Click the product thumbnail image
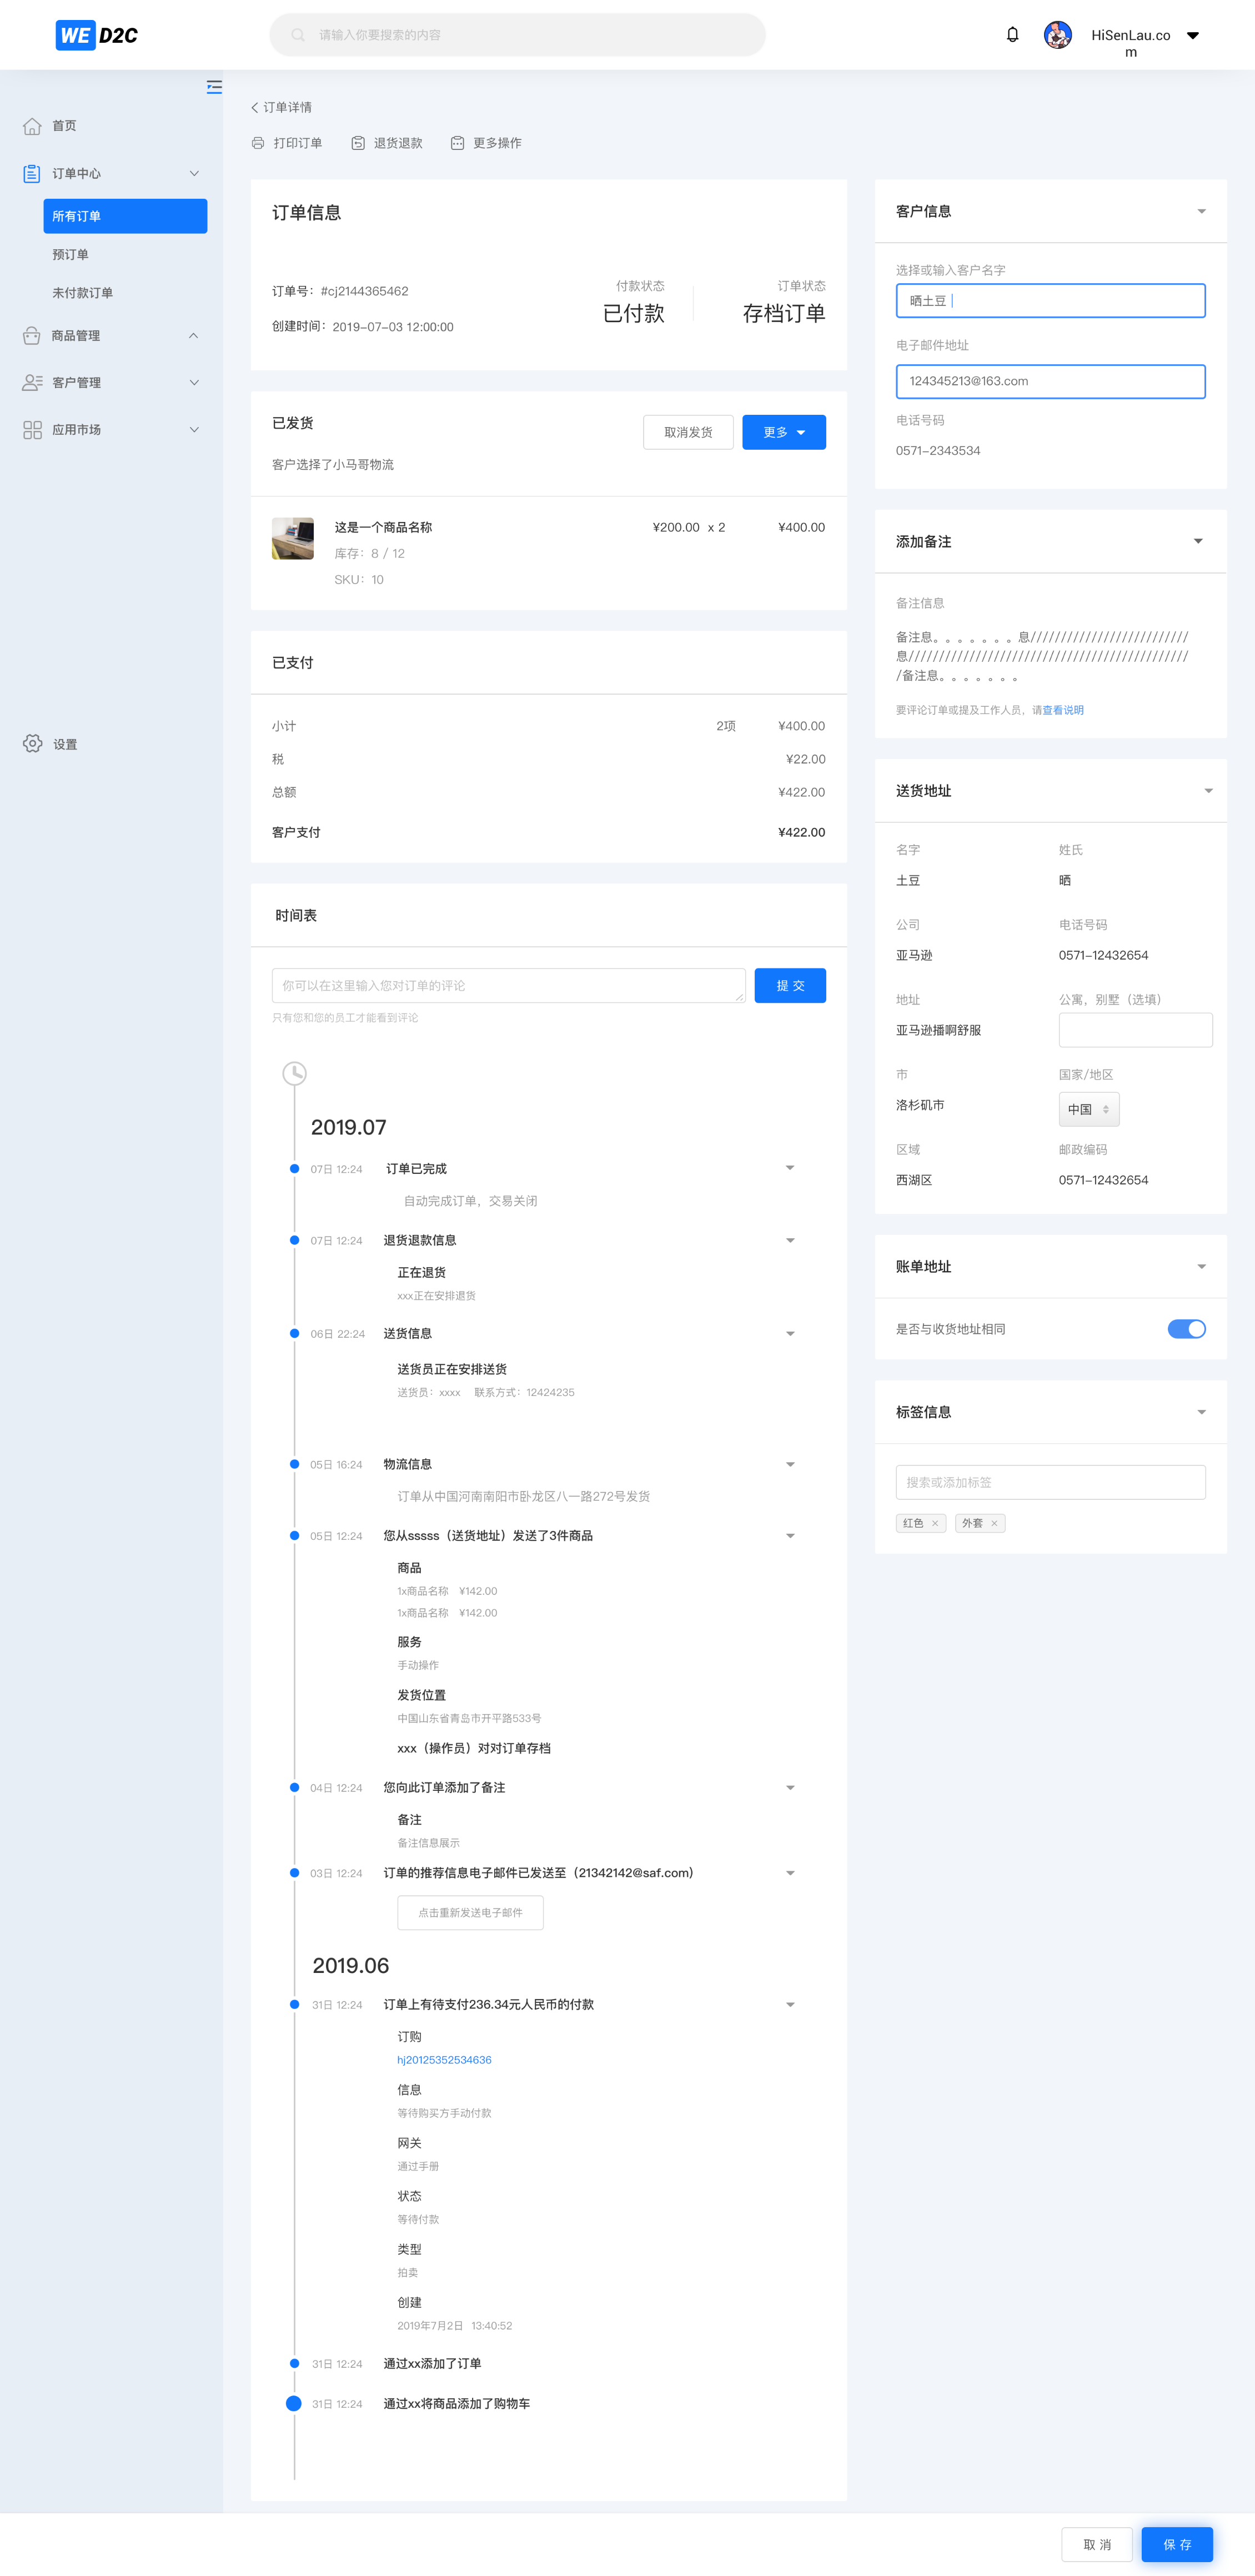 (x=293, y=538)
